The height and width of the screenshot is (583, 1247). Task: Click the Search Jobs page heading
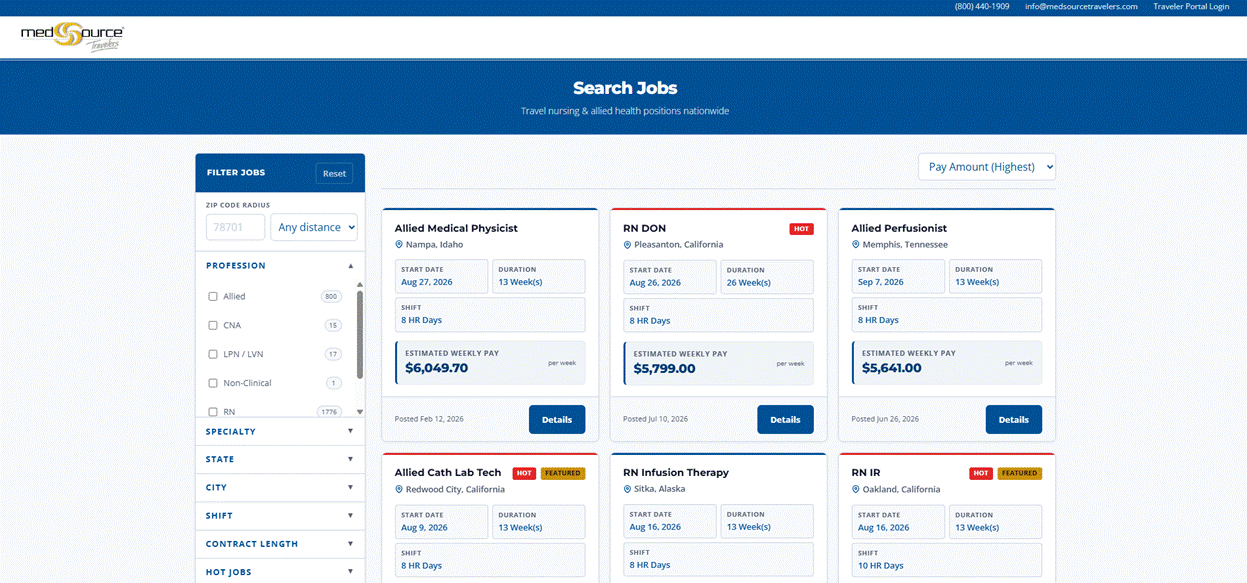[x=625, y=88]
